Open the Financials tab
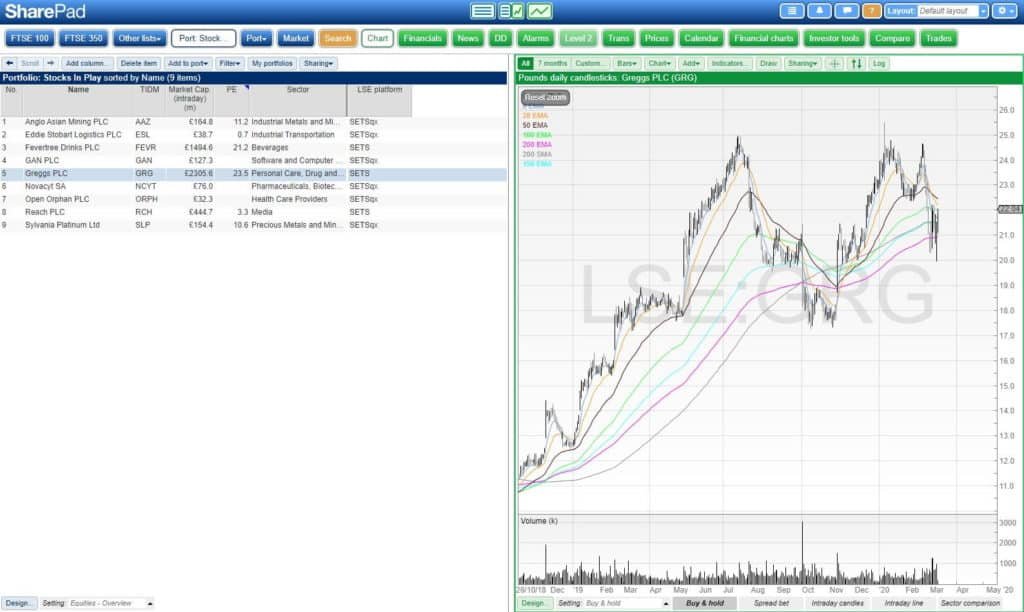 [423, 39]
